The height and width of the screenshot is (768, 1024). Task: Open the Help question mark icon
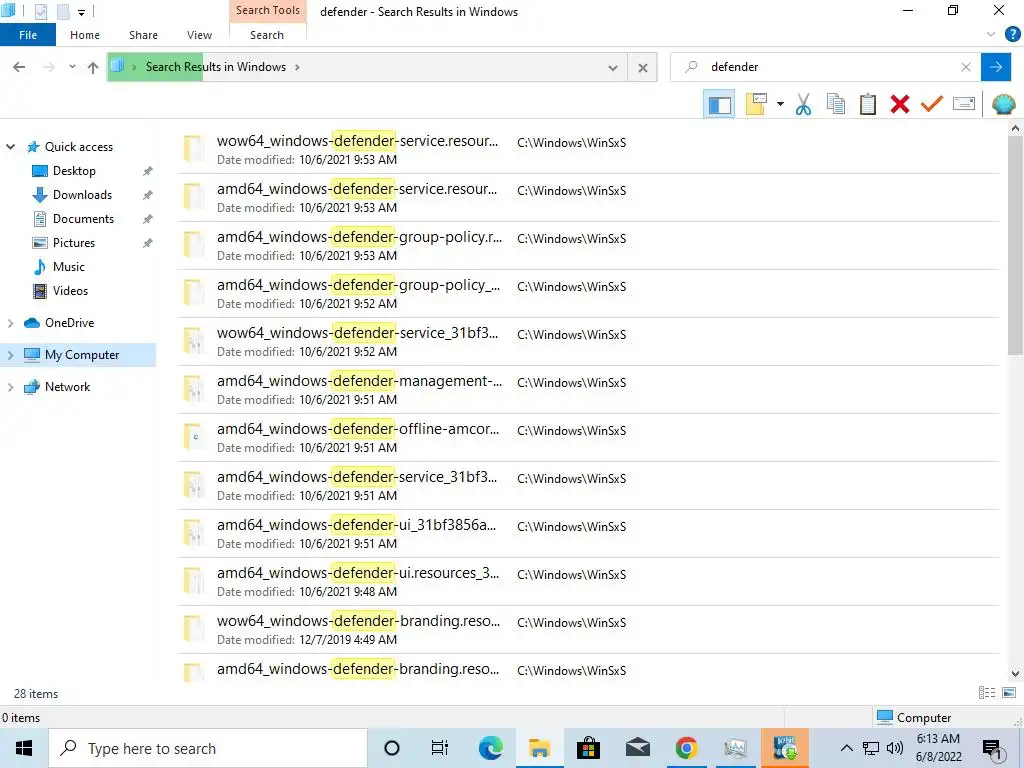(1012, 35)
